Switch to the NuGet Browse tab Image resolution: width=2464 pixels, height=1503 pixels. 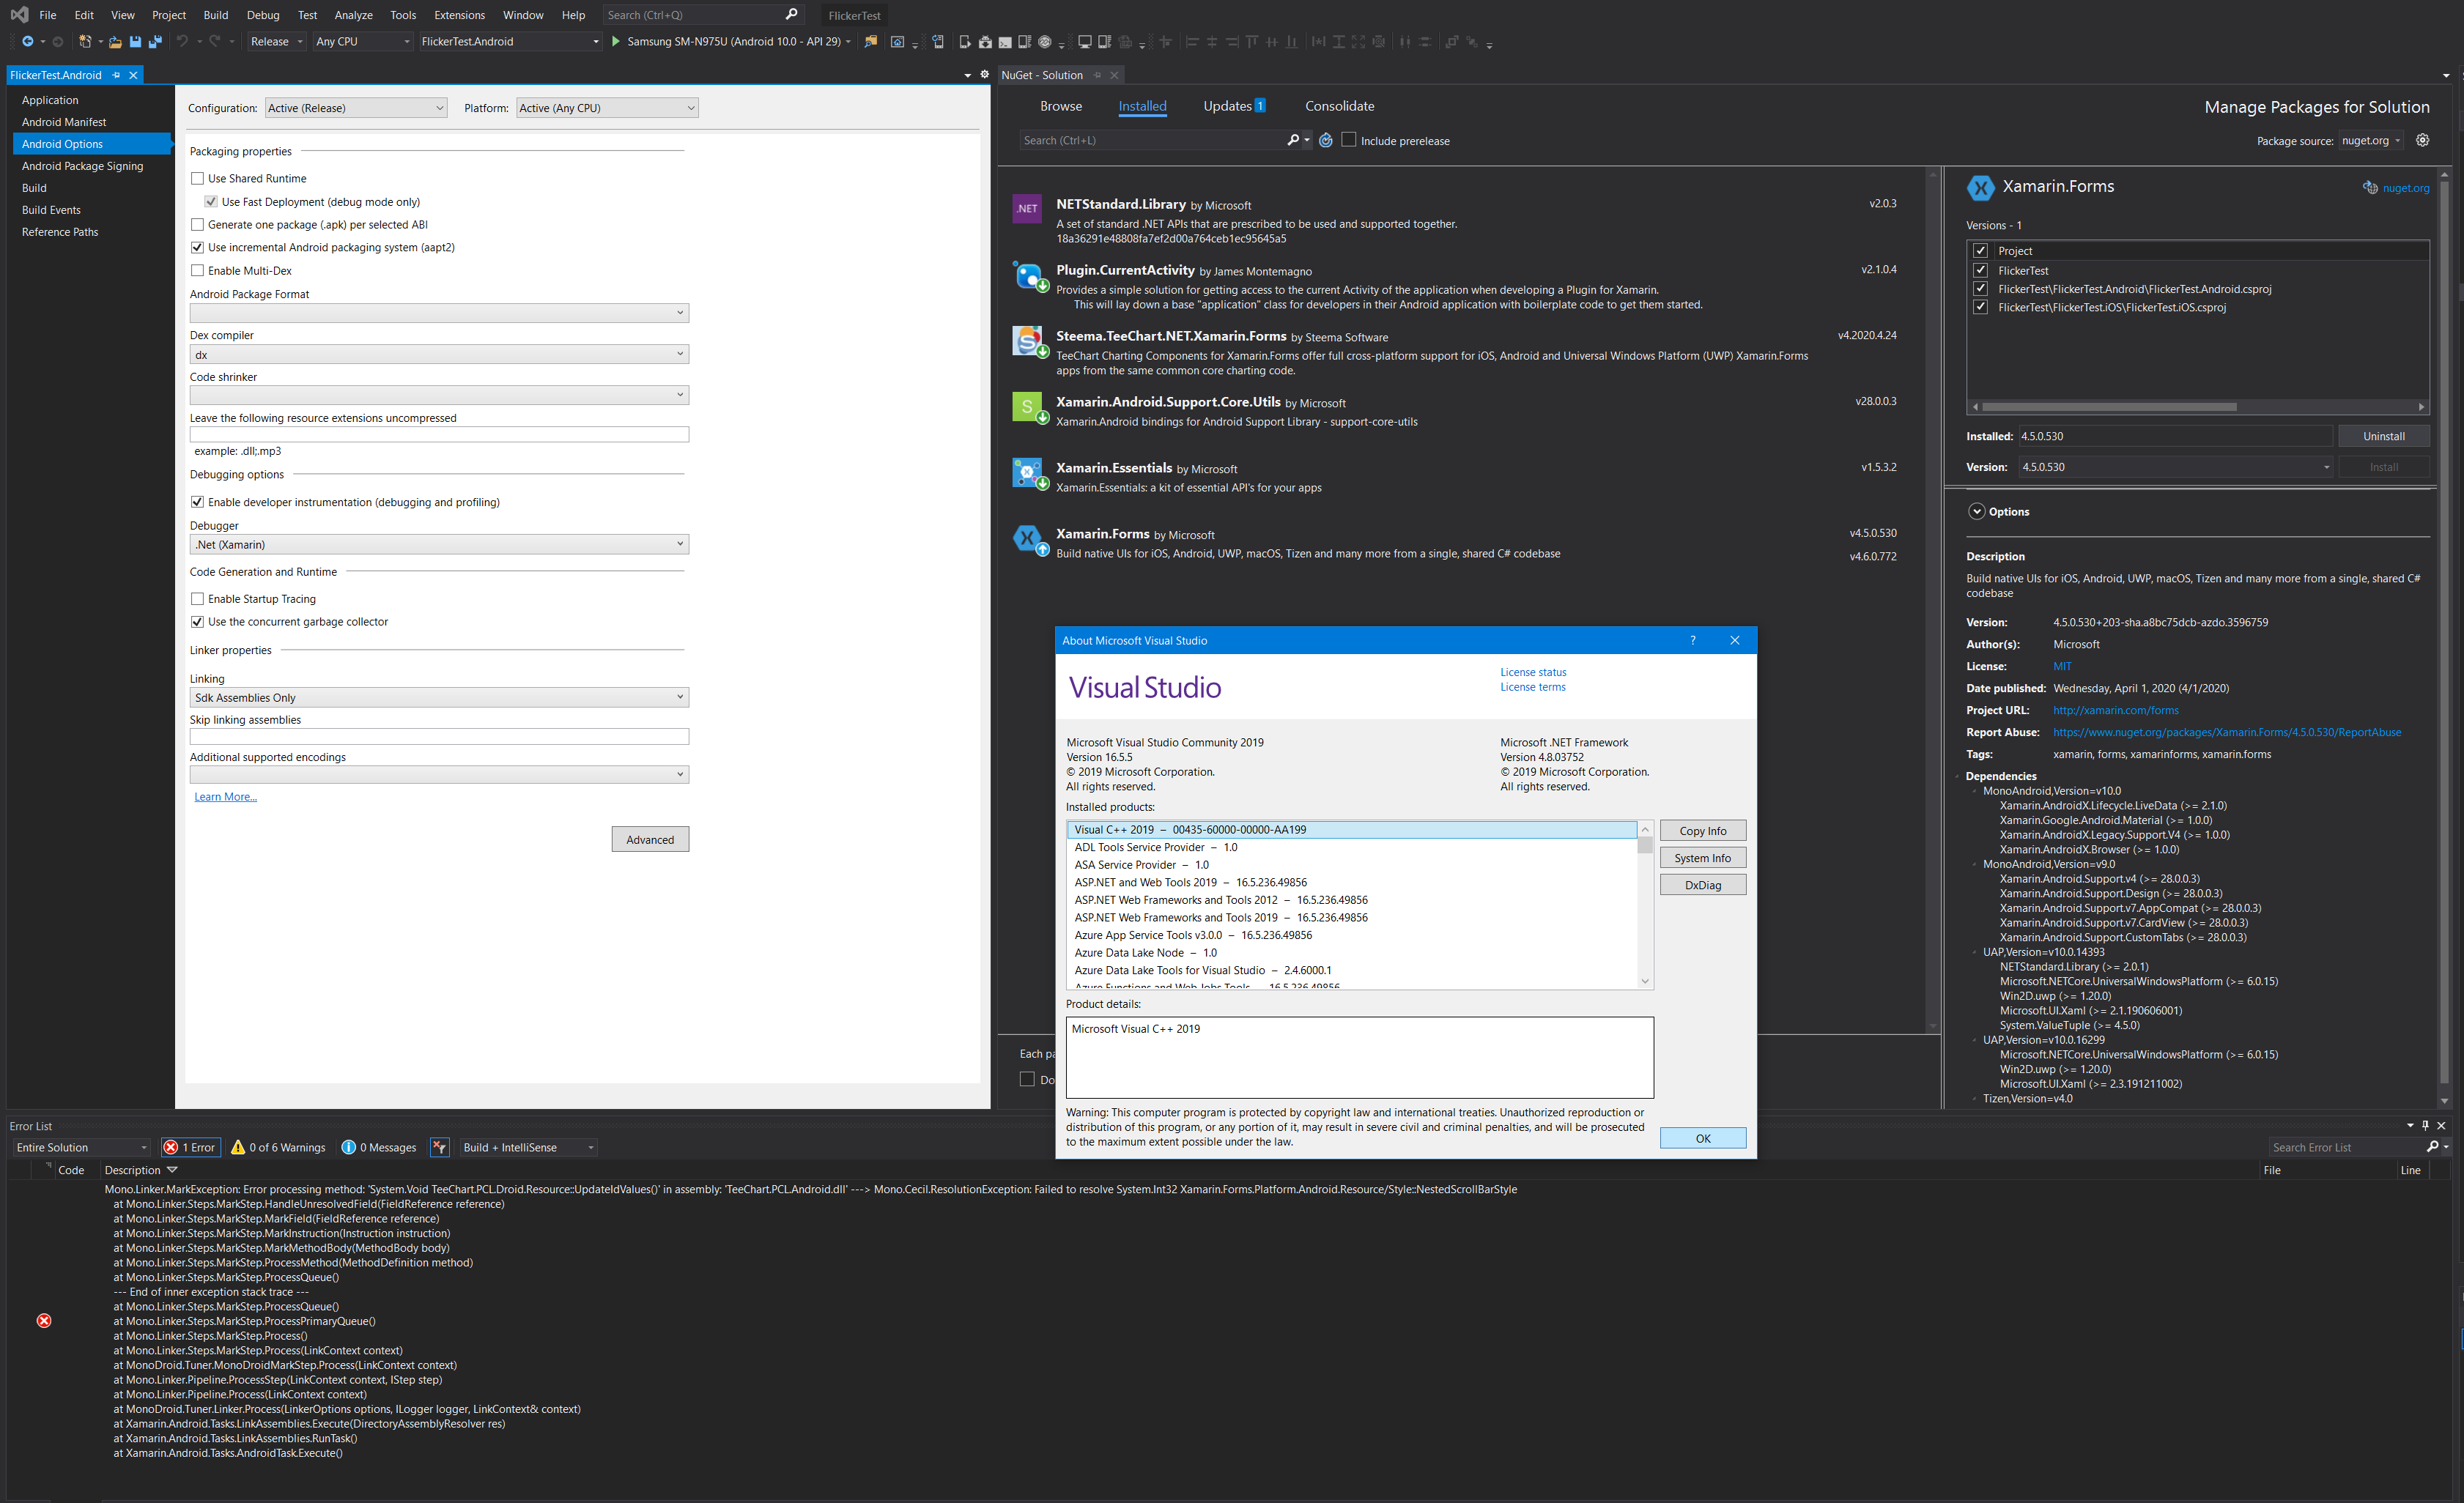(1060, 106)
